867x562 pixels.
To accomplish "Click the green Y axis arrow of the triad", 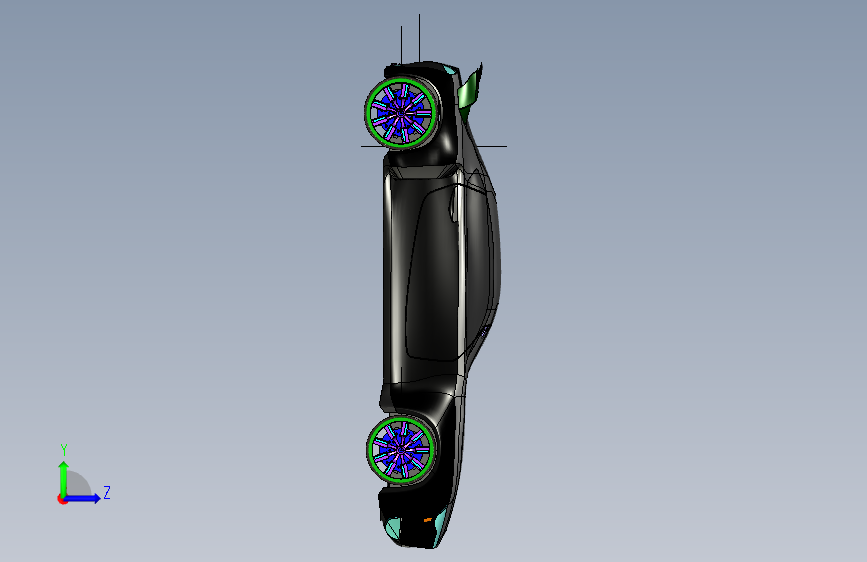I will point(64,478).
